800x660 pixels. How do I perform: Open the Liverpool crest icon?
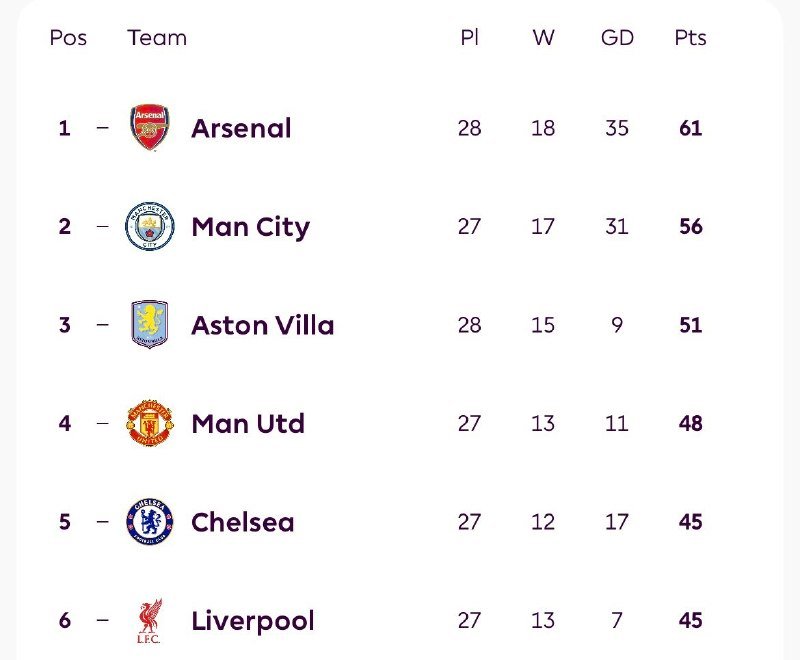click(150, 621)
